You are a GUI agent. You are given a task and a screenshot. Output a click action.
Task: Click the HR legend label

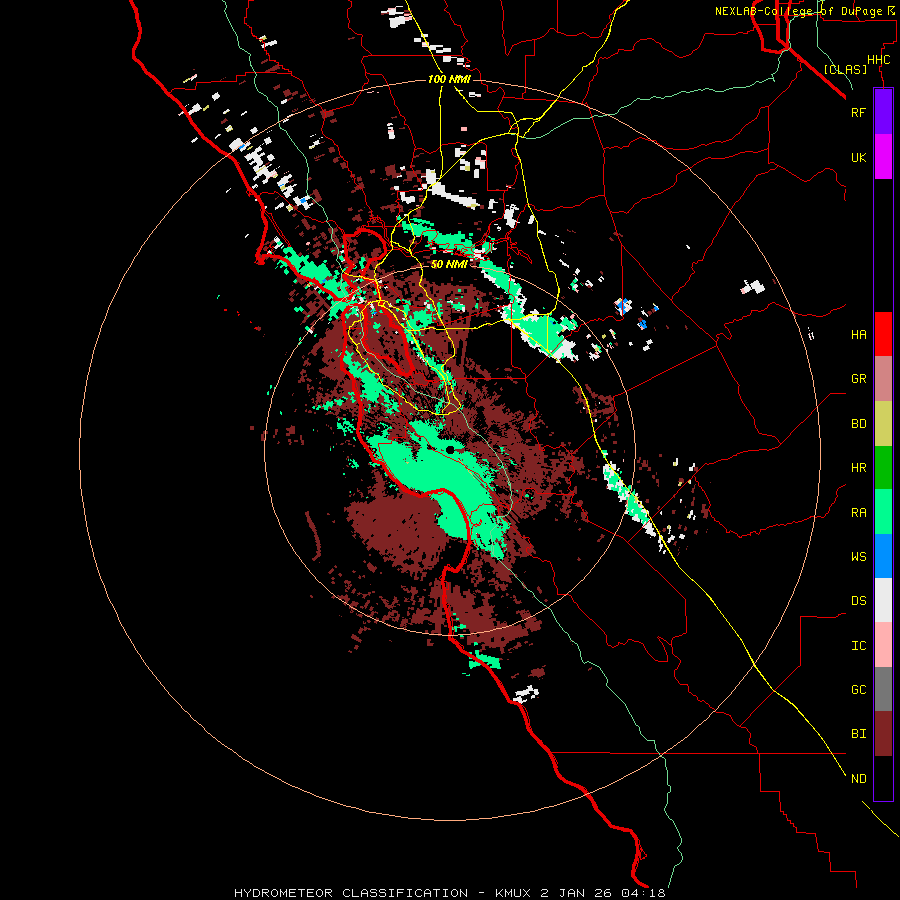click(858, 468)
